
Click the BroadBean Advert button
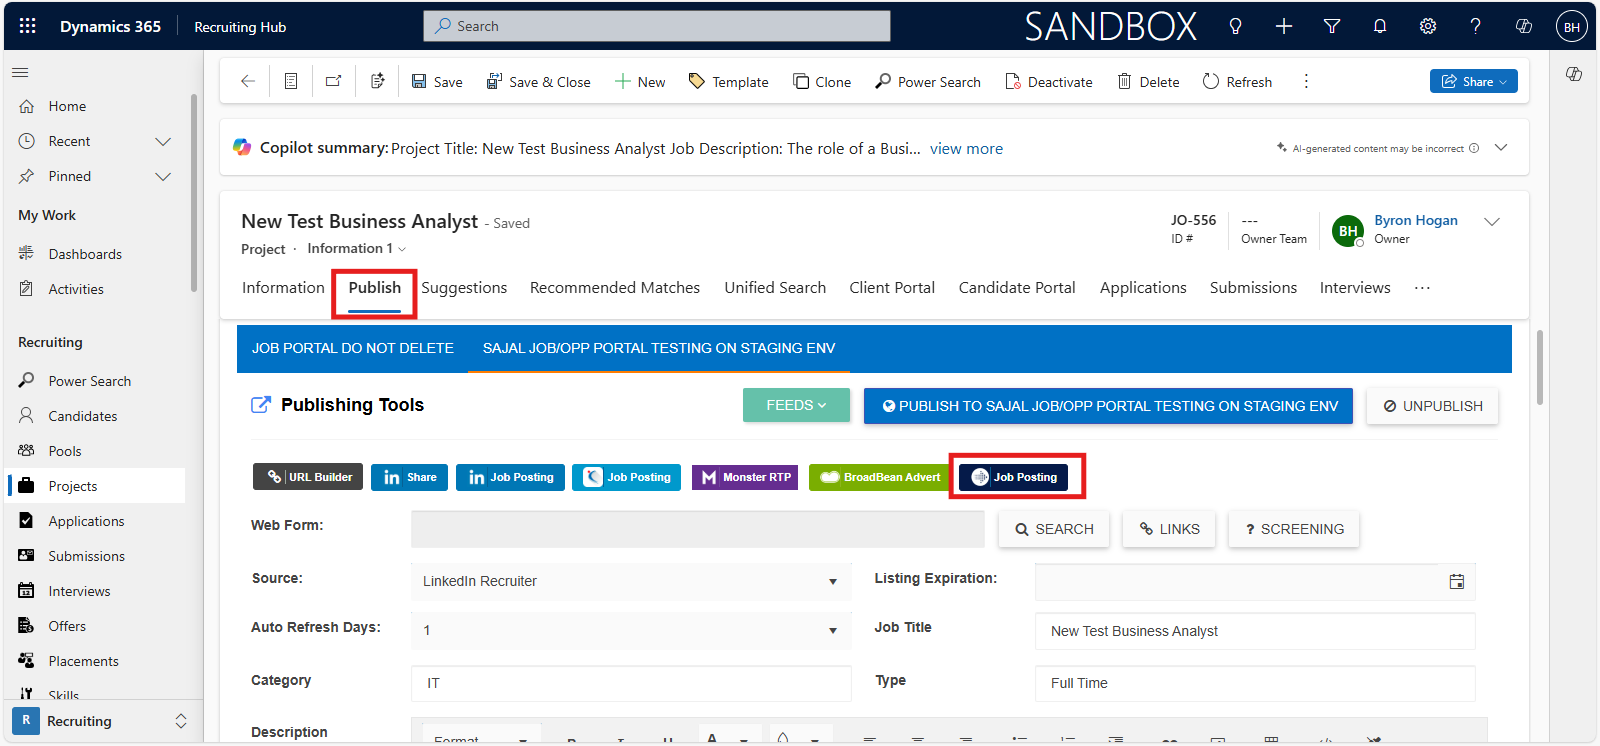click(880, 477)
